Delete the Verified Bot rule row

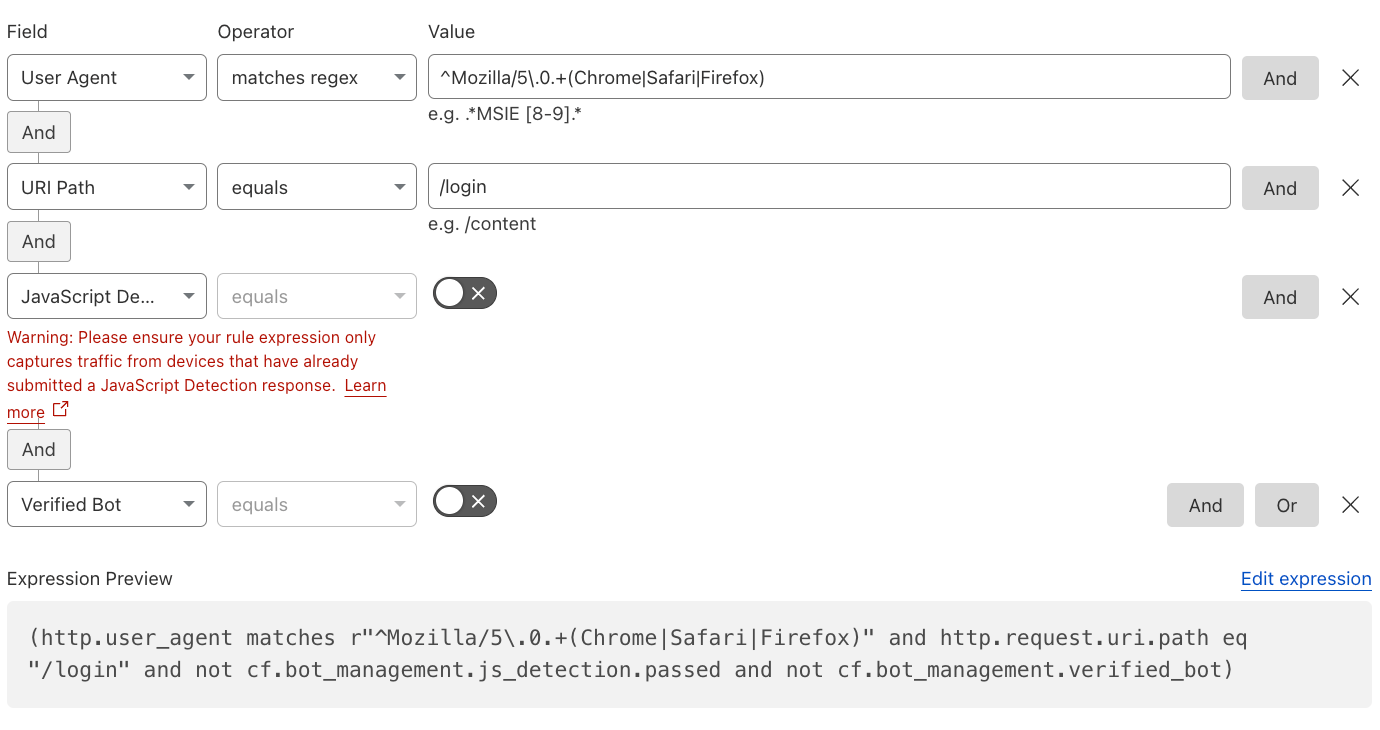pyautogui.click(x=1350, y=505)
